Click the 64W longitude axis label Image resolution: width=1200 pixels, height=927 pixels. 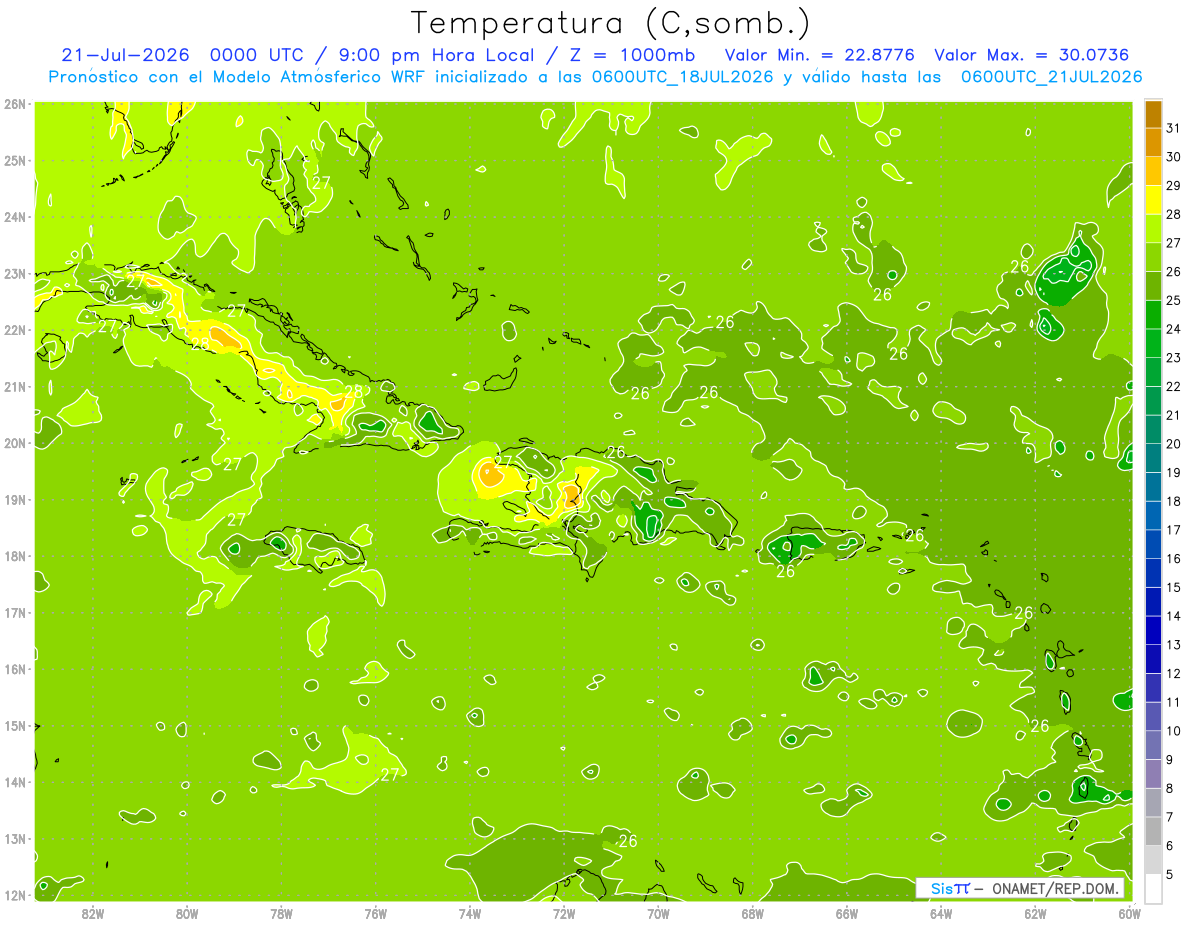coord(941,913)
